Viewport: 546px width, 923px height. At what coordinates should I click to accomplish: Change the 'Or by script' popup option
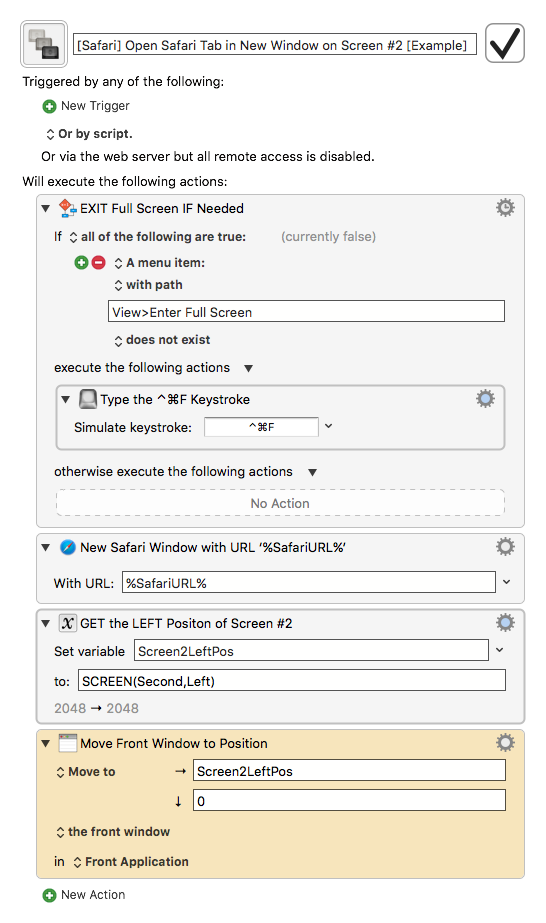coord(89,134)
